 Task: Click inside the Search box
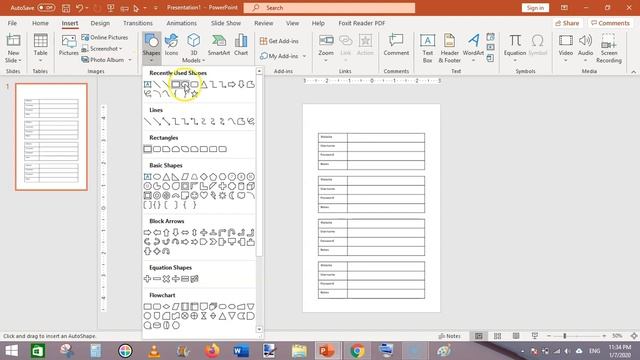[329, 8]
